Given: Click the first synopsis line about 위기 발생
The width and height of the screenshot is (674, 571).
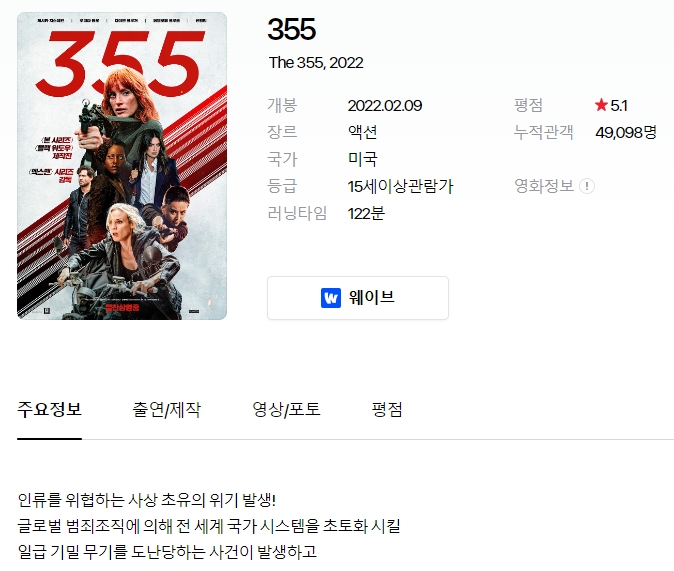Looking at the screenshot, I should pyautogui.click(x=147, y=500).
